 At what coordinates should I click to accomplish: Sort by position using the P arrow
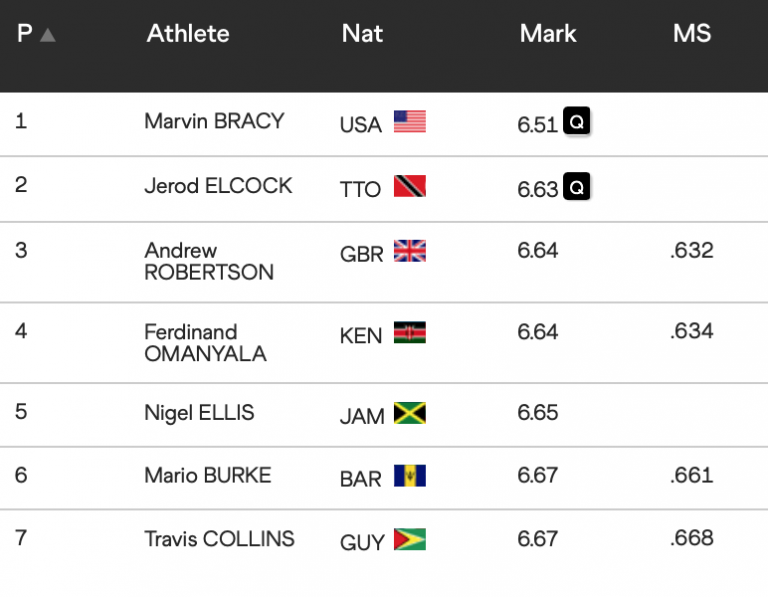point(47,35)
